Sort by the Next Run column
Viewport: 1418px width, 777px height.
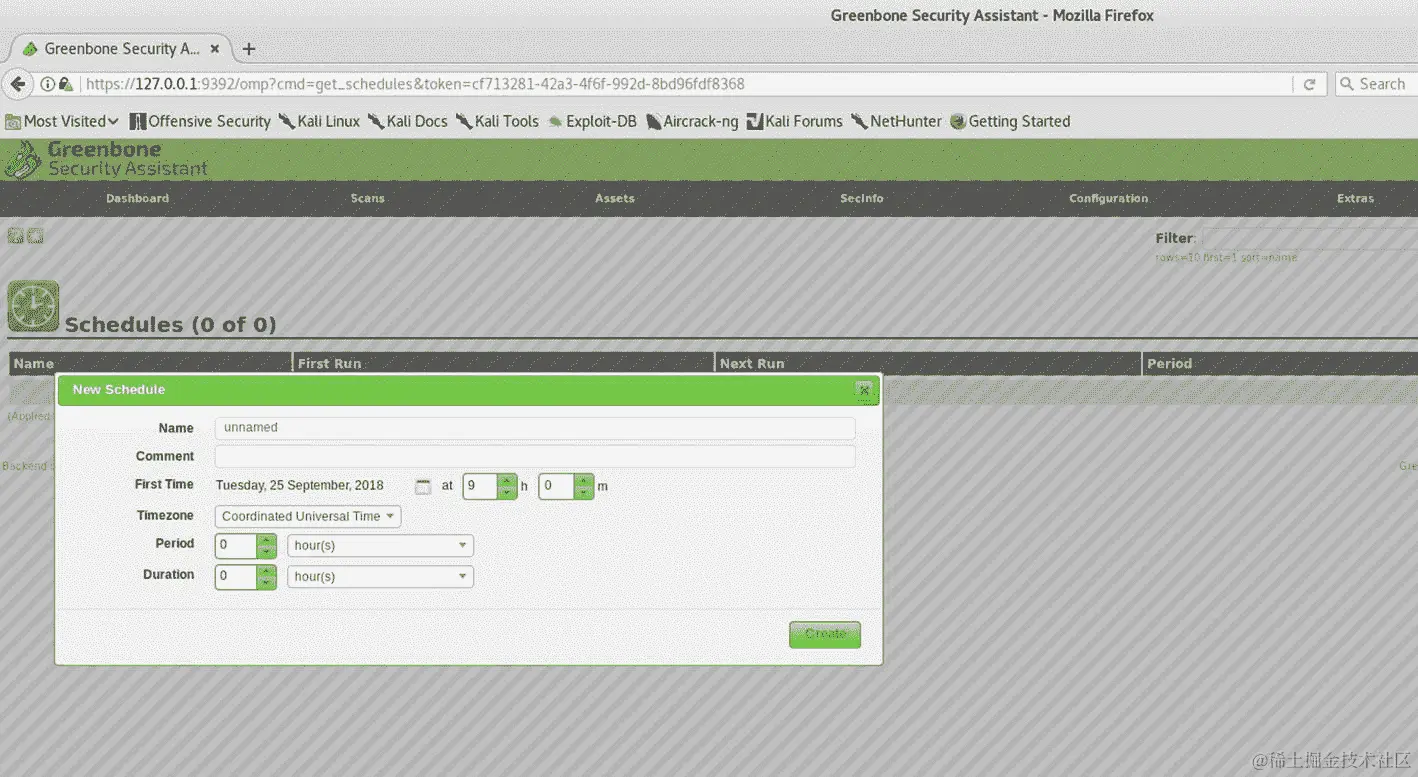(752, 364)
